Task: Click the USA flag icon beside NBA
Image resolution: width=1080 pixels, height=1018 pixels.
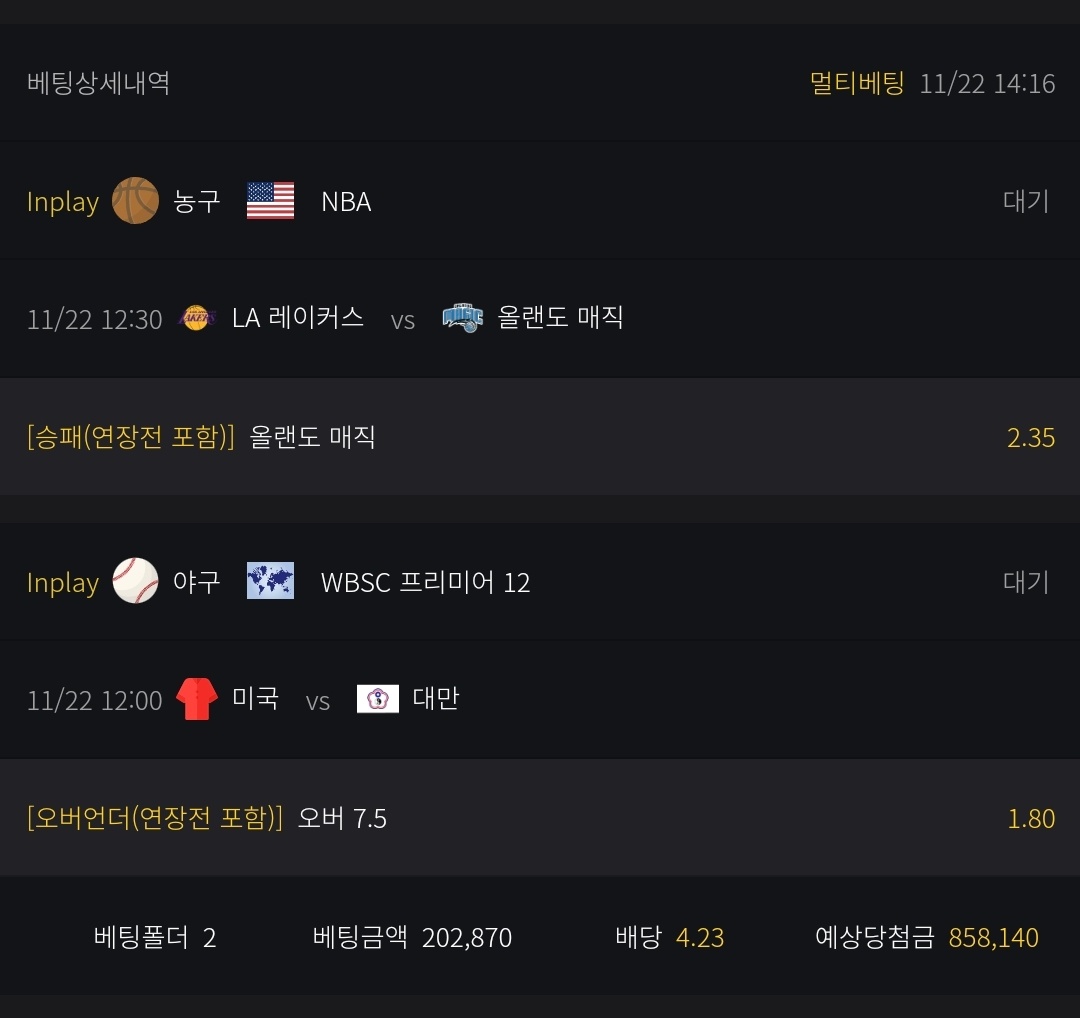Action: point(270,201)
